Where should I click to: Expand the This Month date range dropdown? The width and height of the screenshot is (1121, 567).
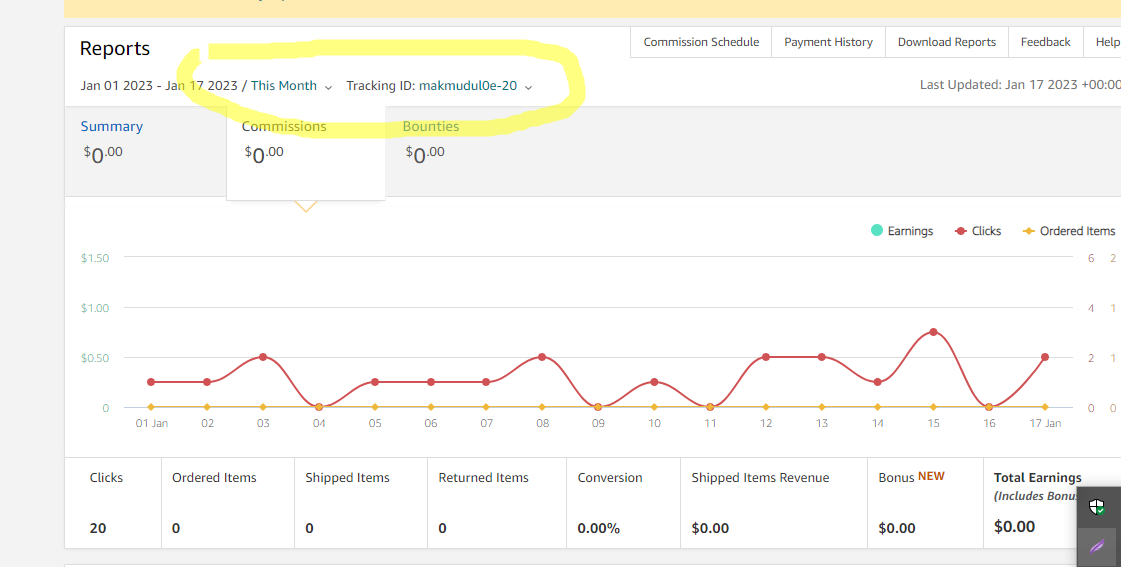[x=292, y=86]
